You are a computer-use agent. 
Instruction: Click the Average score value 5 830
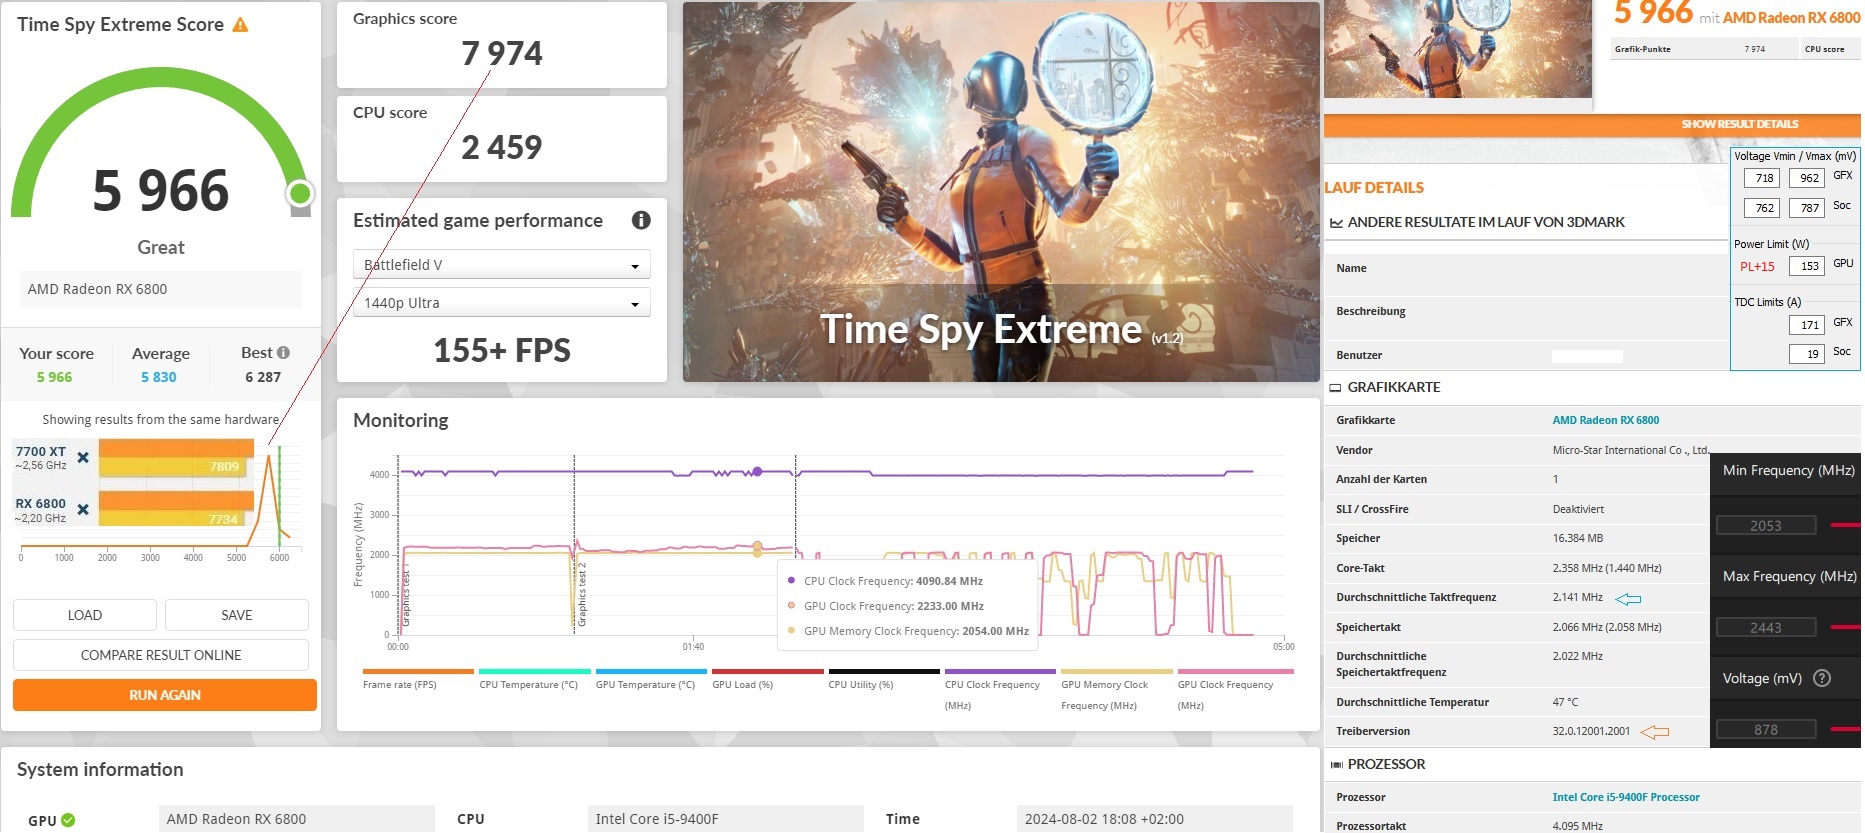[159, 377]
